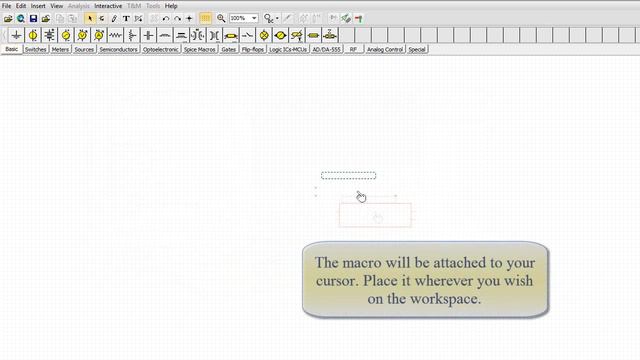Select the lamp crossed-circle component
640x360 pixels.
pyautogui.click(x=264, y=36)
